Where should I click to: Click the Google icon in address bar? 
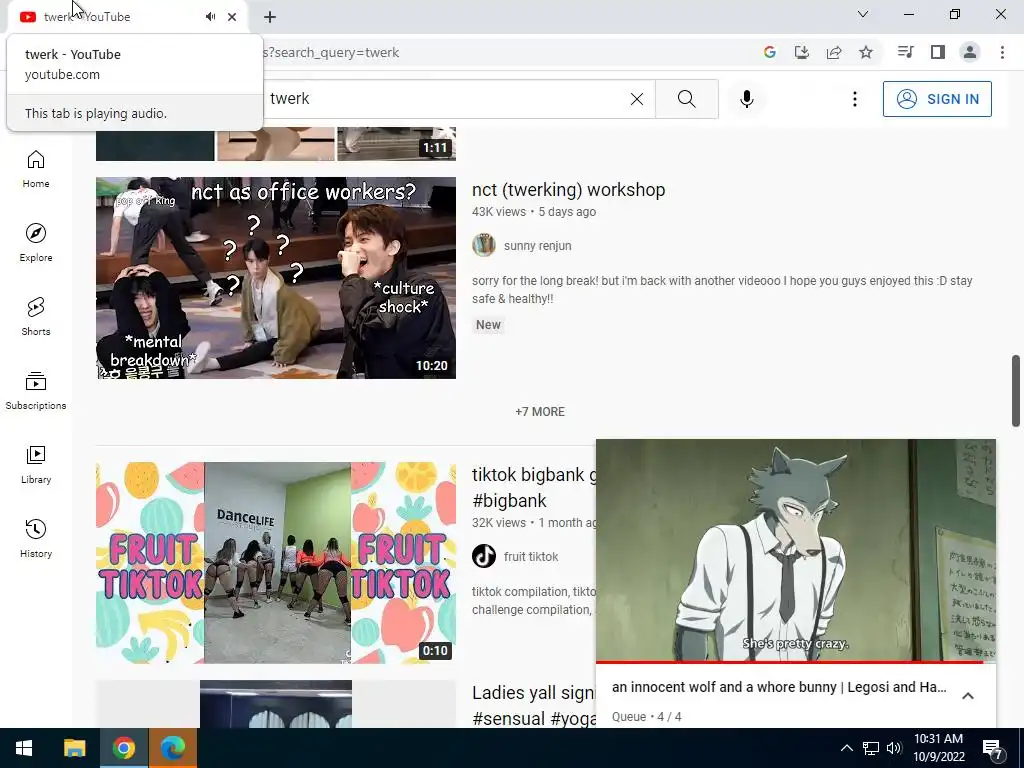coord(770,52)
